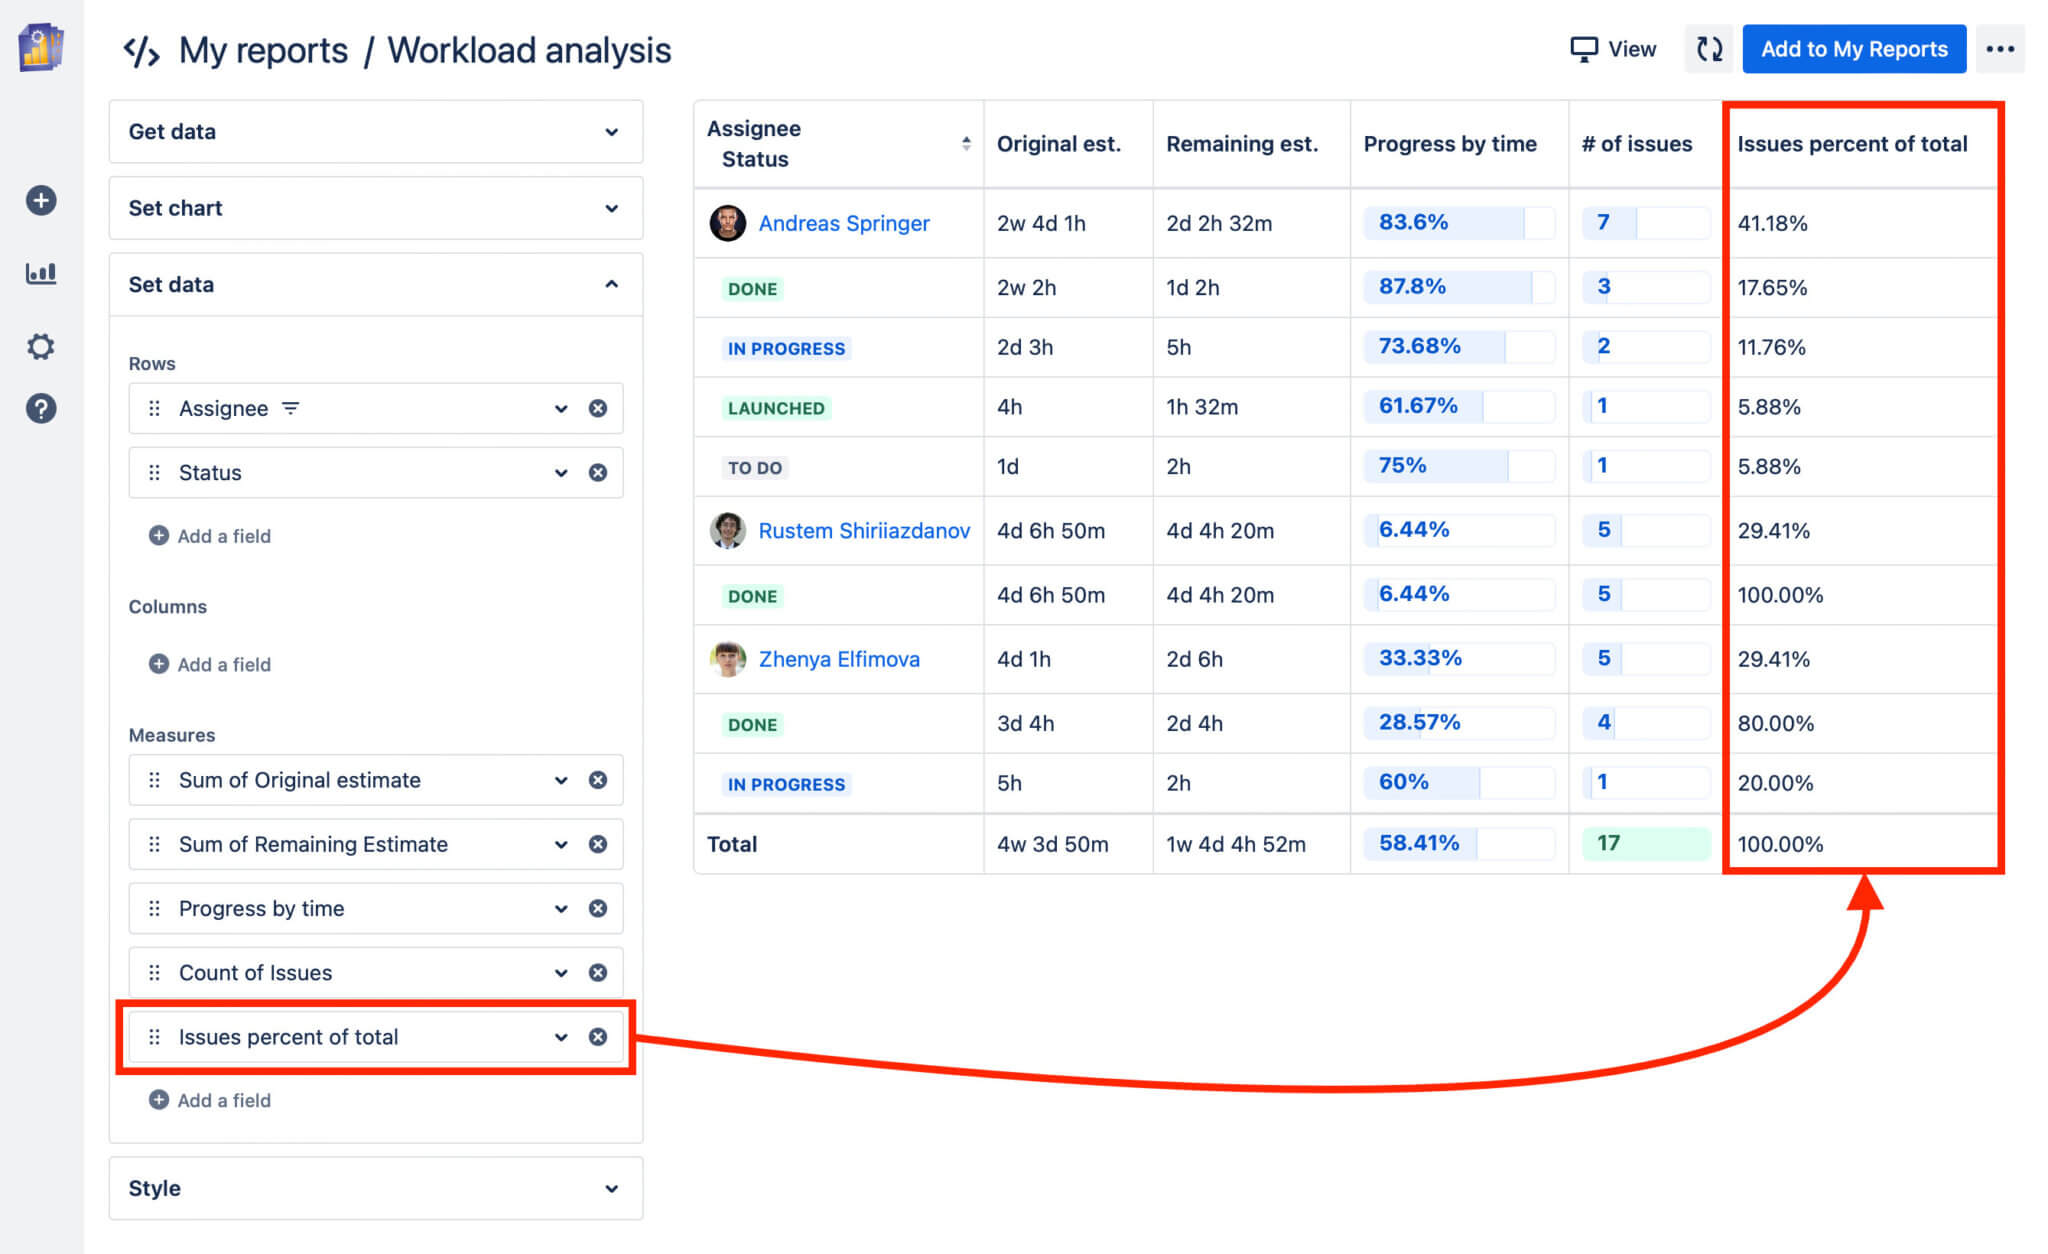Screen dimensions: 2048x1254
Task: Click the monitor icon next to View
Action: pos(1583,48)
